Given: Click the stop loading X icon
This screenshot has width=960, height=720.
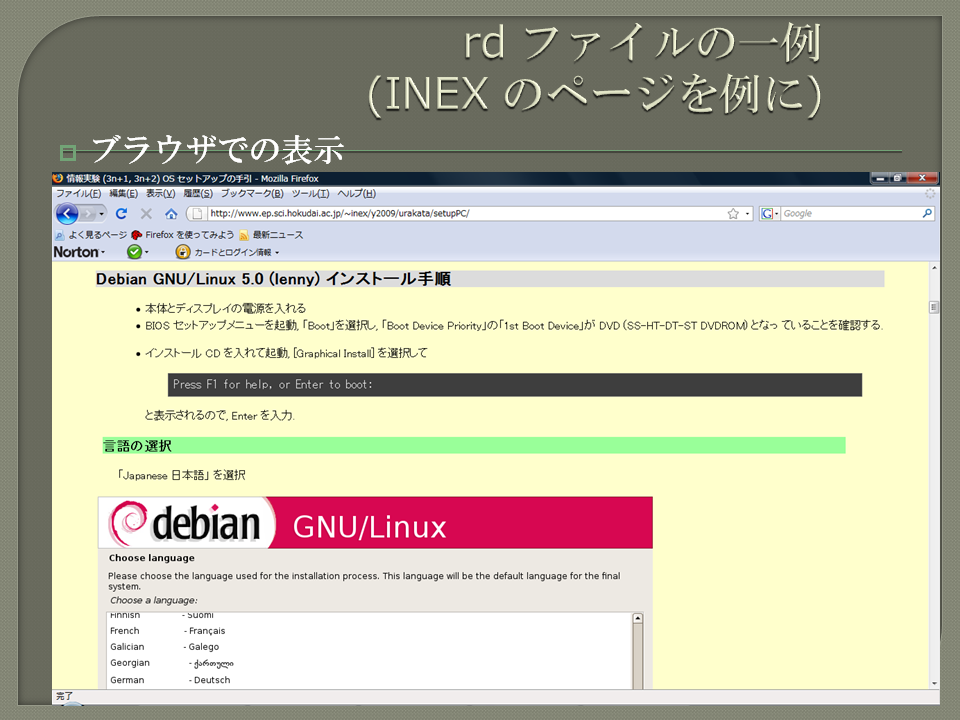Looking at the screenshot, I should tap(146, 214).
